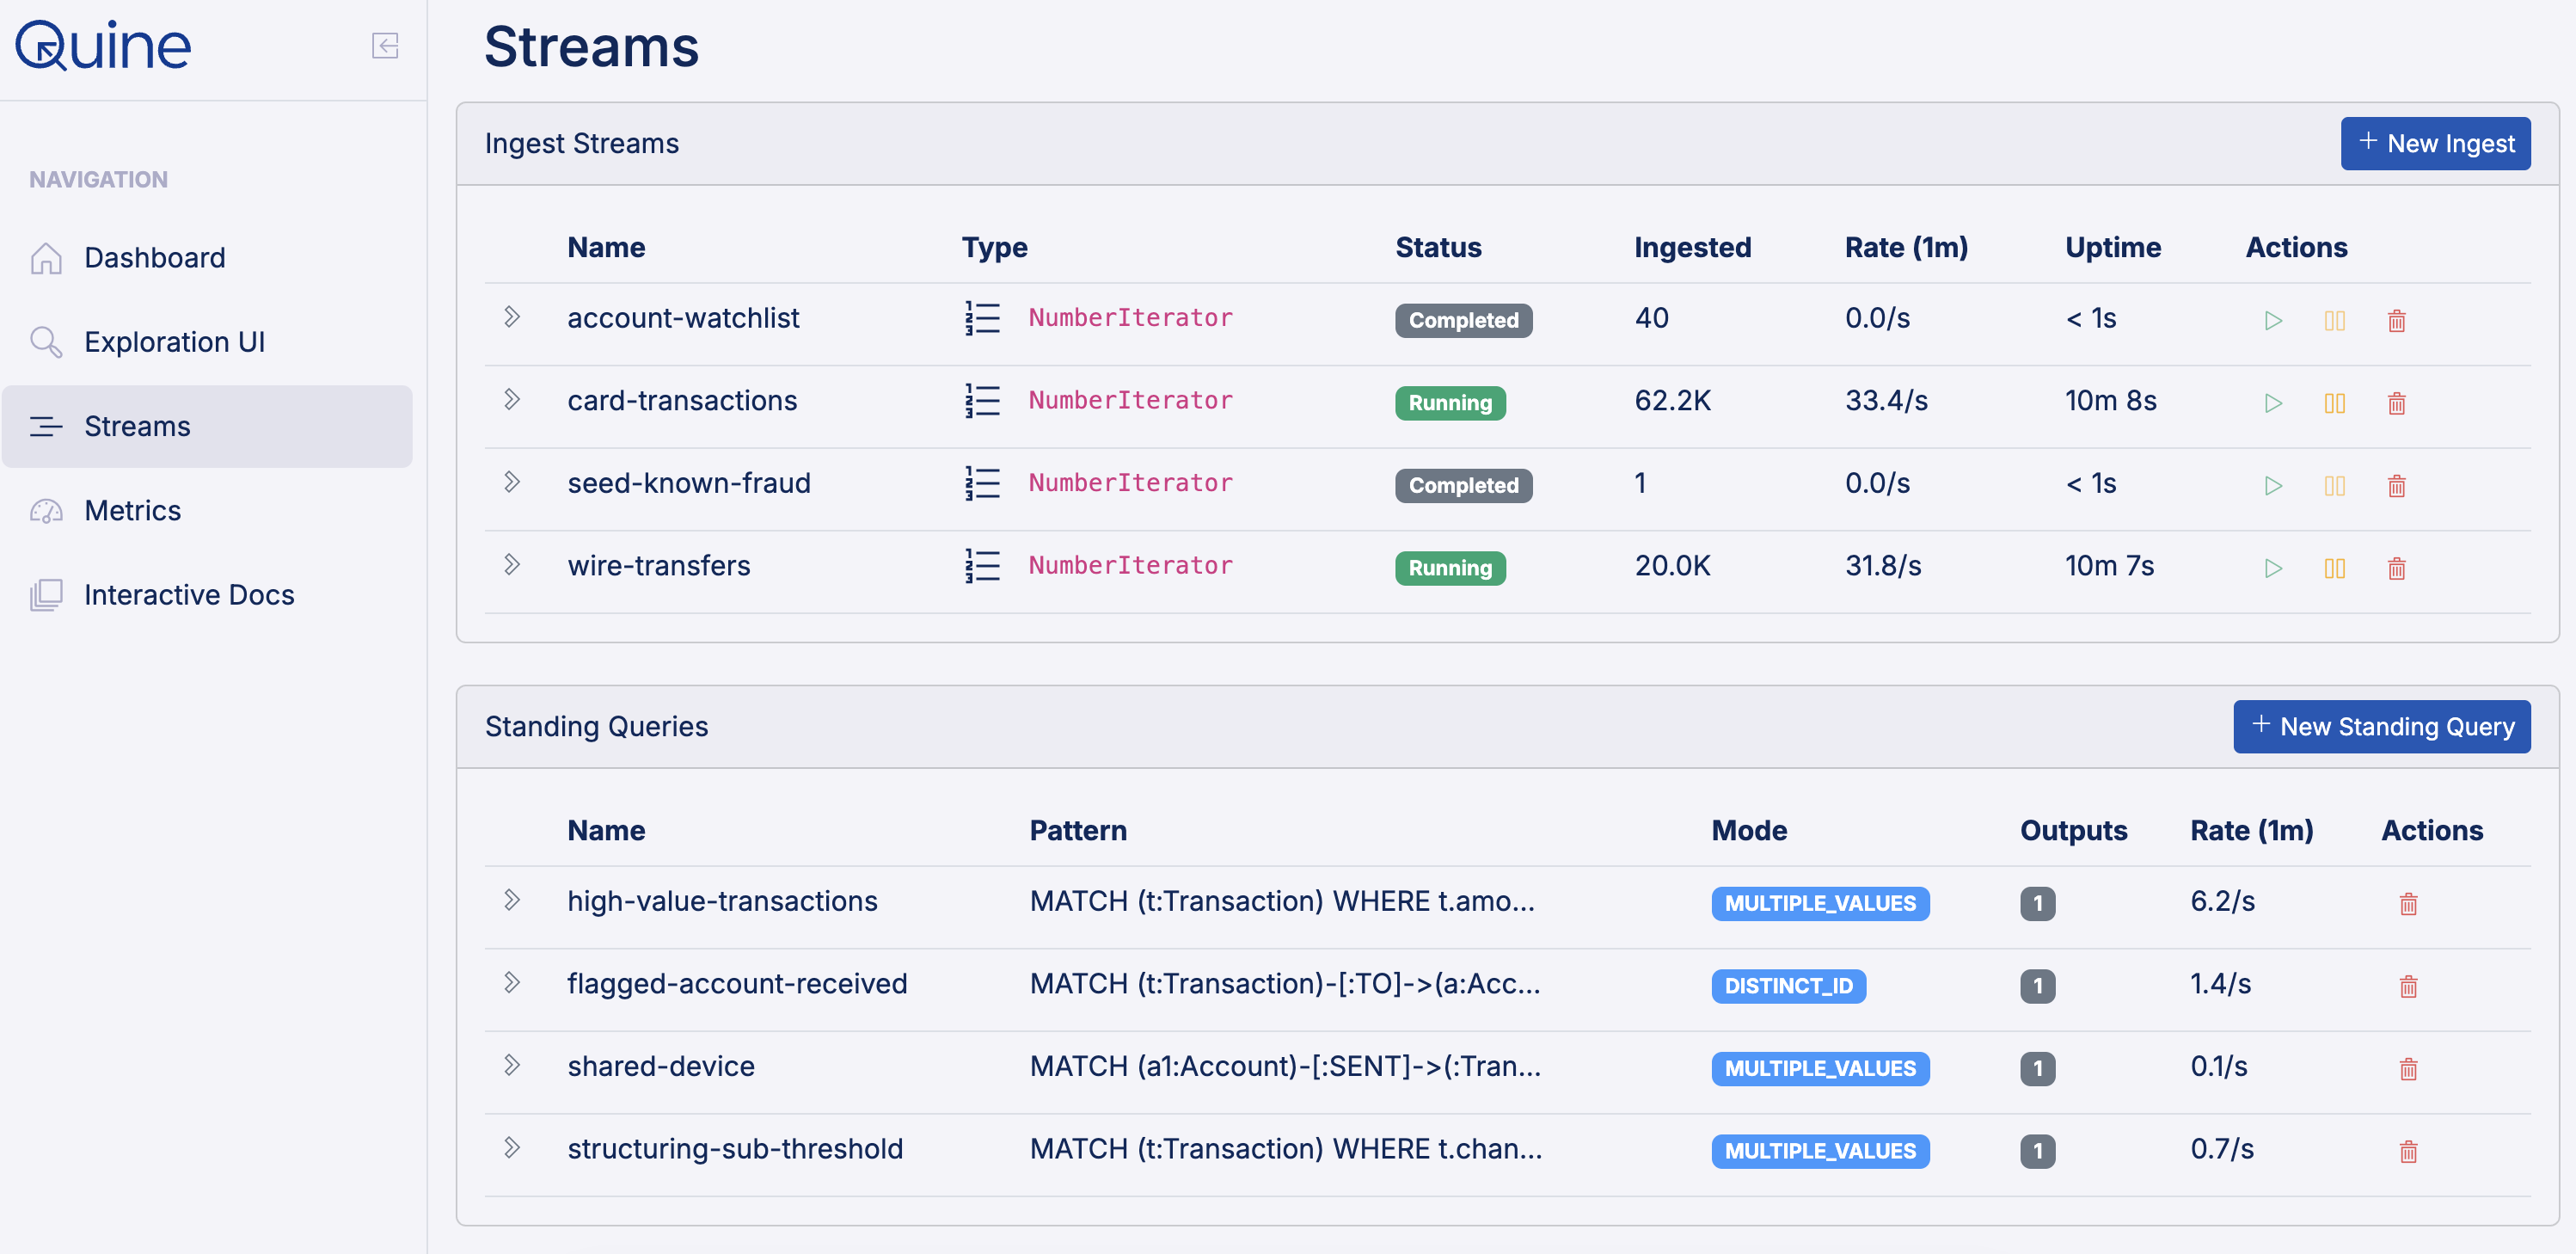
Task: Expand the seed-known-fraud row
Action: click(x=512, y=482)
